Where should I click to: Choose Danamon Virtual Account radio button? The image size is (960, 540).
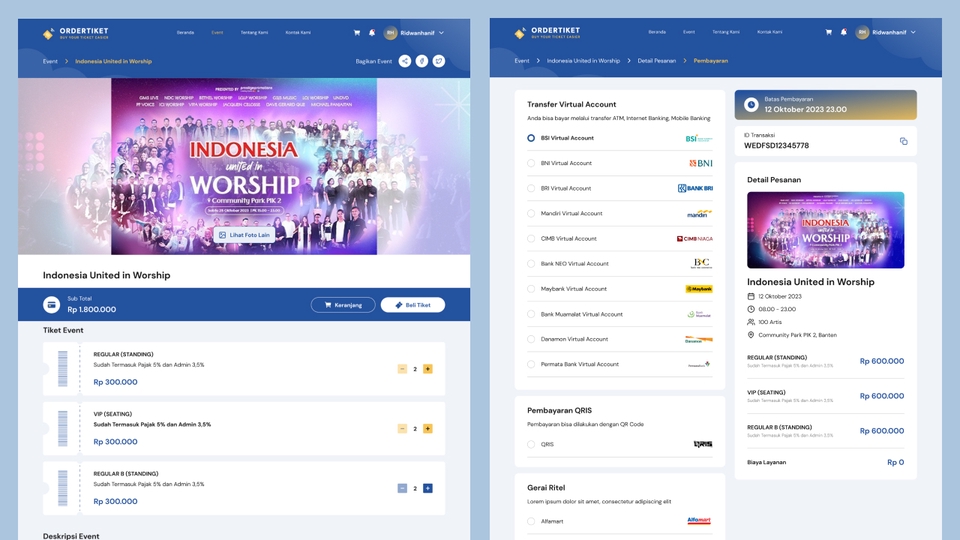point(531,339)
